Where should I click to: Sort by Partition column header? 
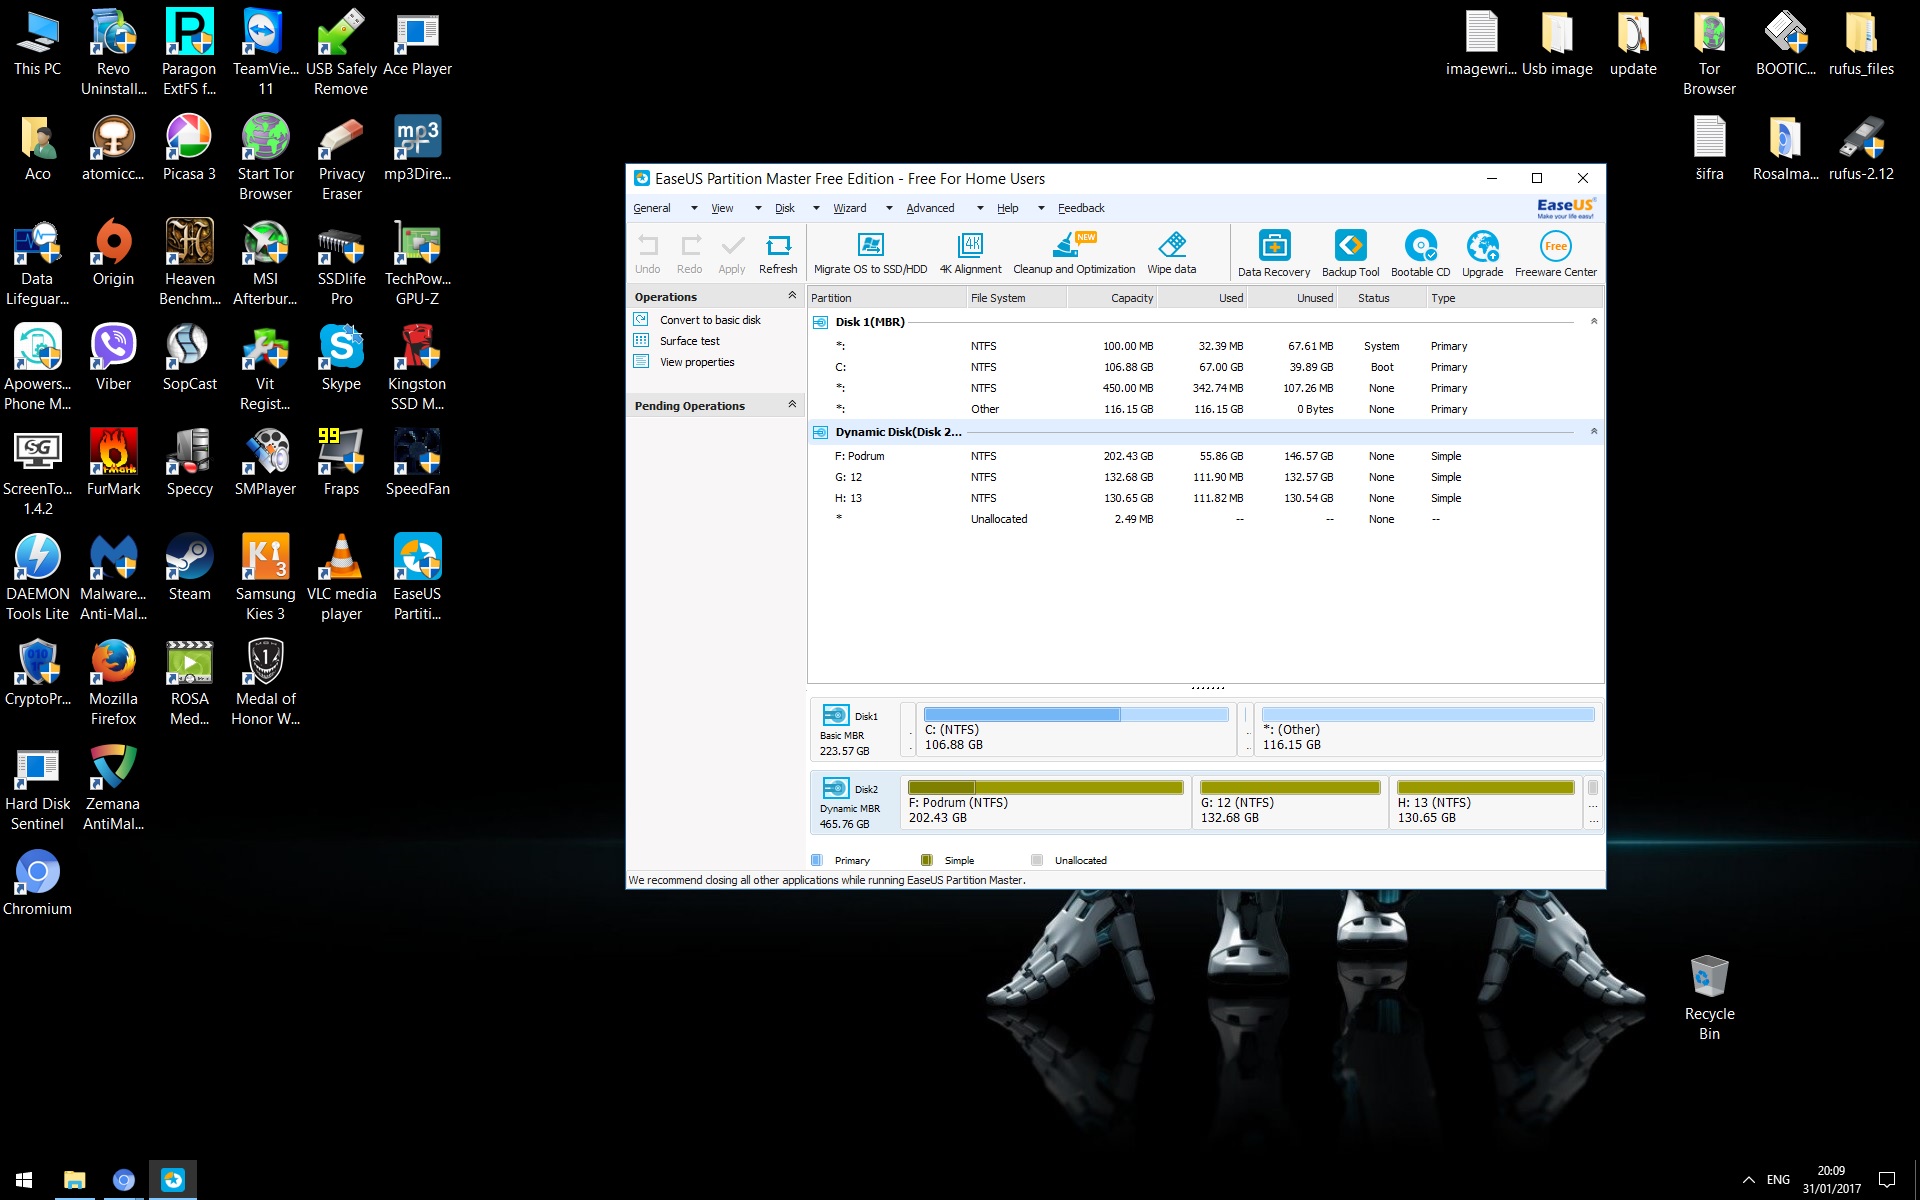[887, 298]
